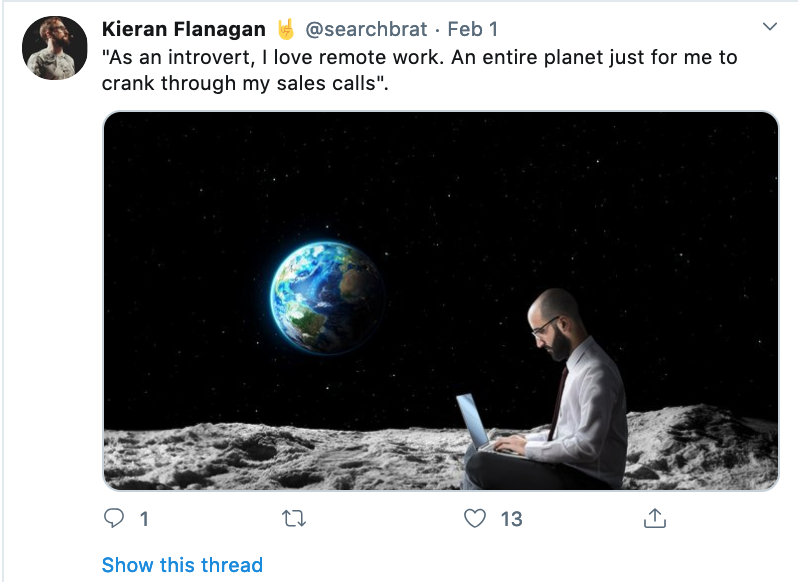Open the Kieran Flanagan profile name link

tap(184, 29)
